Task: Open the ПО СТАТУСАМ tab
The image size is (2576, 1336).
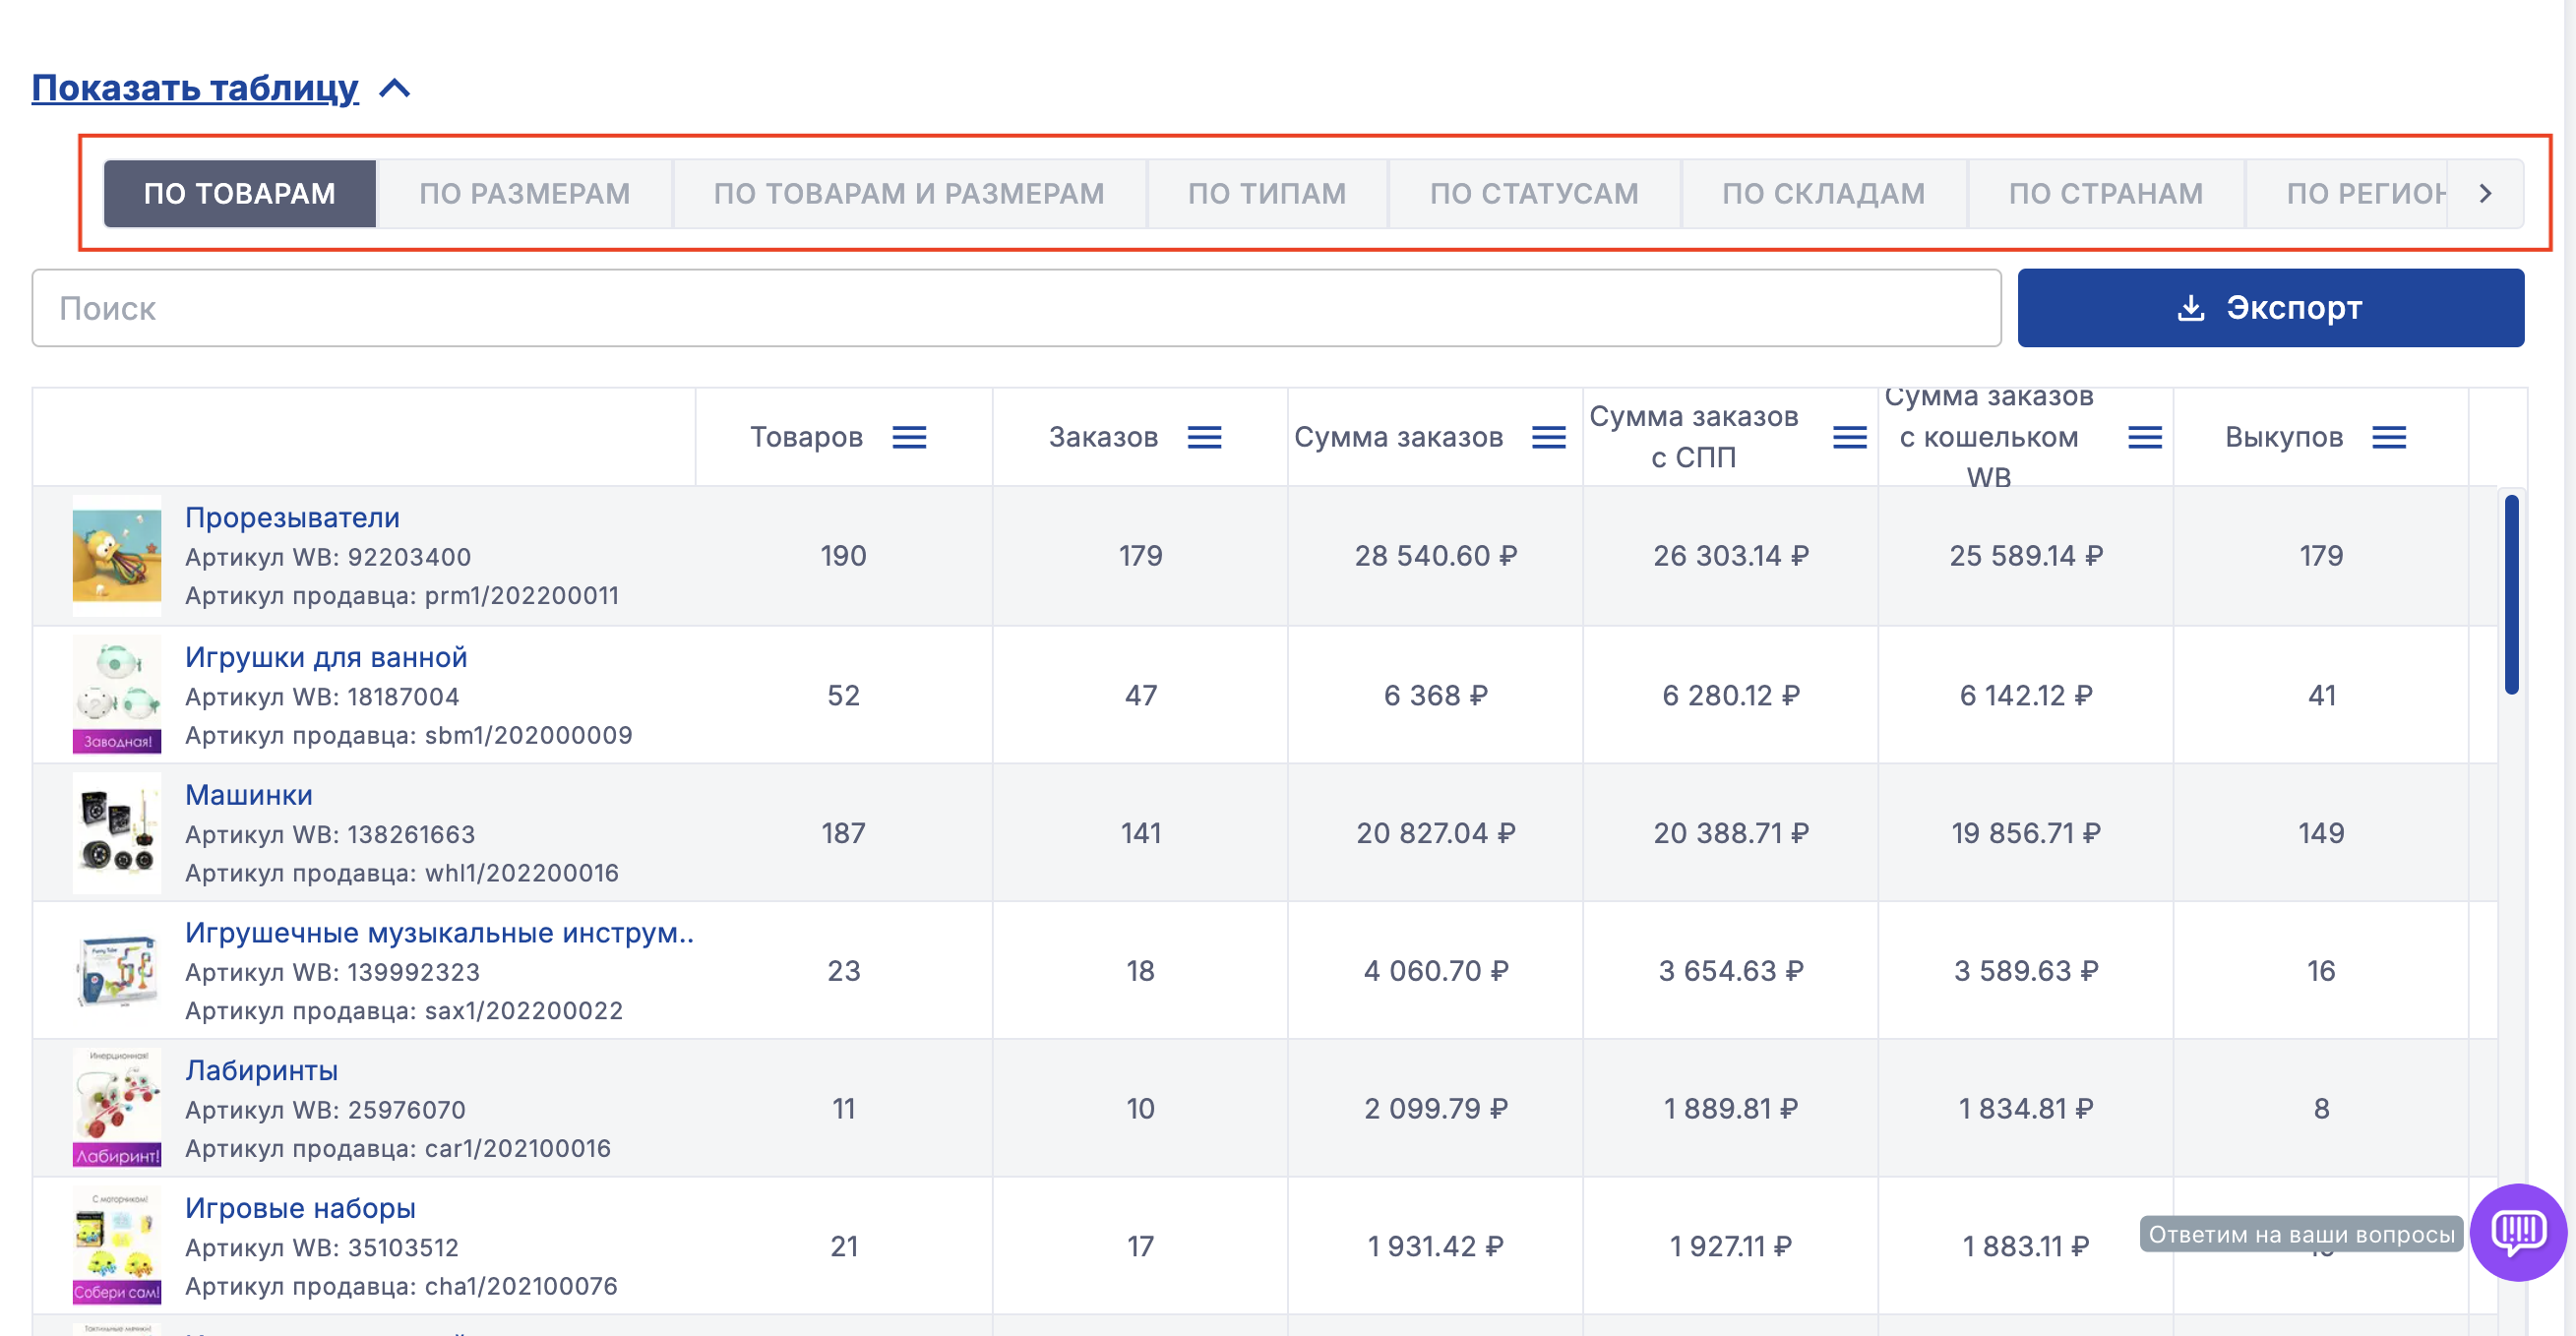Action: [1533, 193]
